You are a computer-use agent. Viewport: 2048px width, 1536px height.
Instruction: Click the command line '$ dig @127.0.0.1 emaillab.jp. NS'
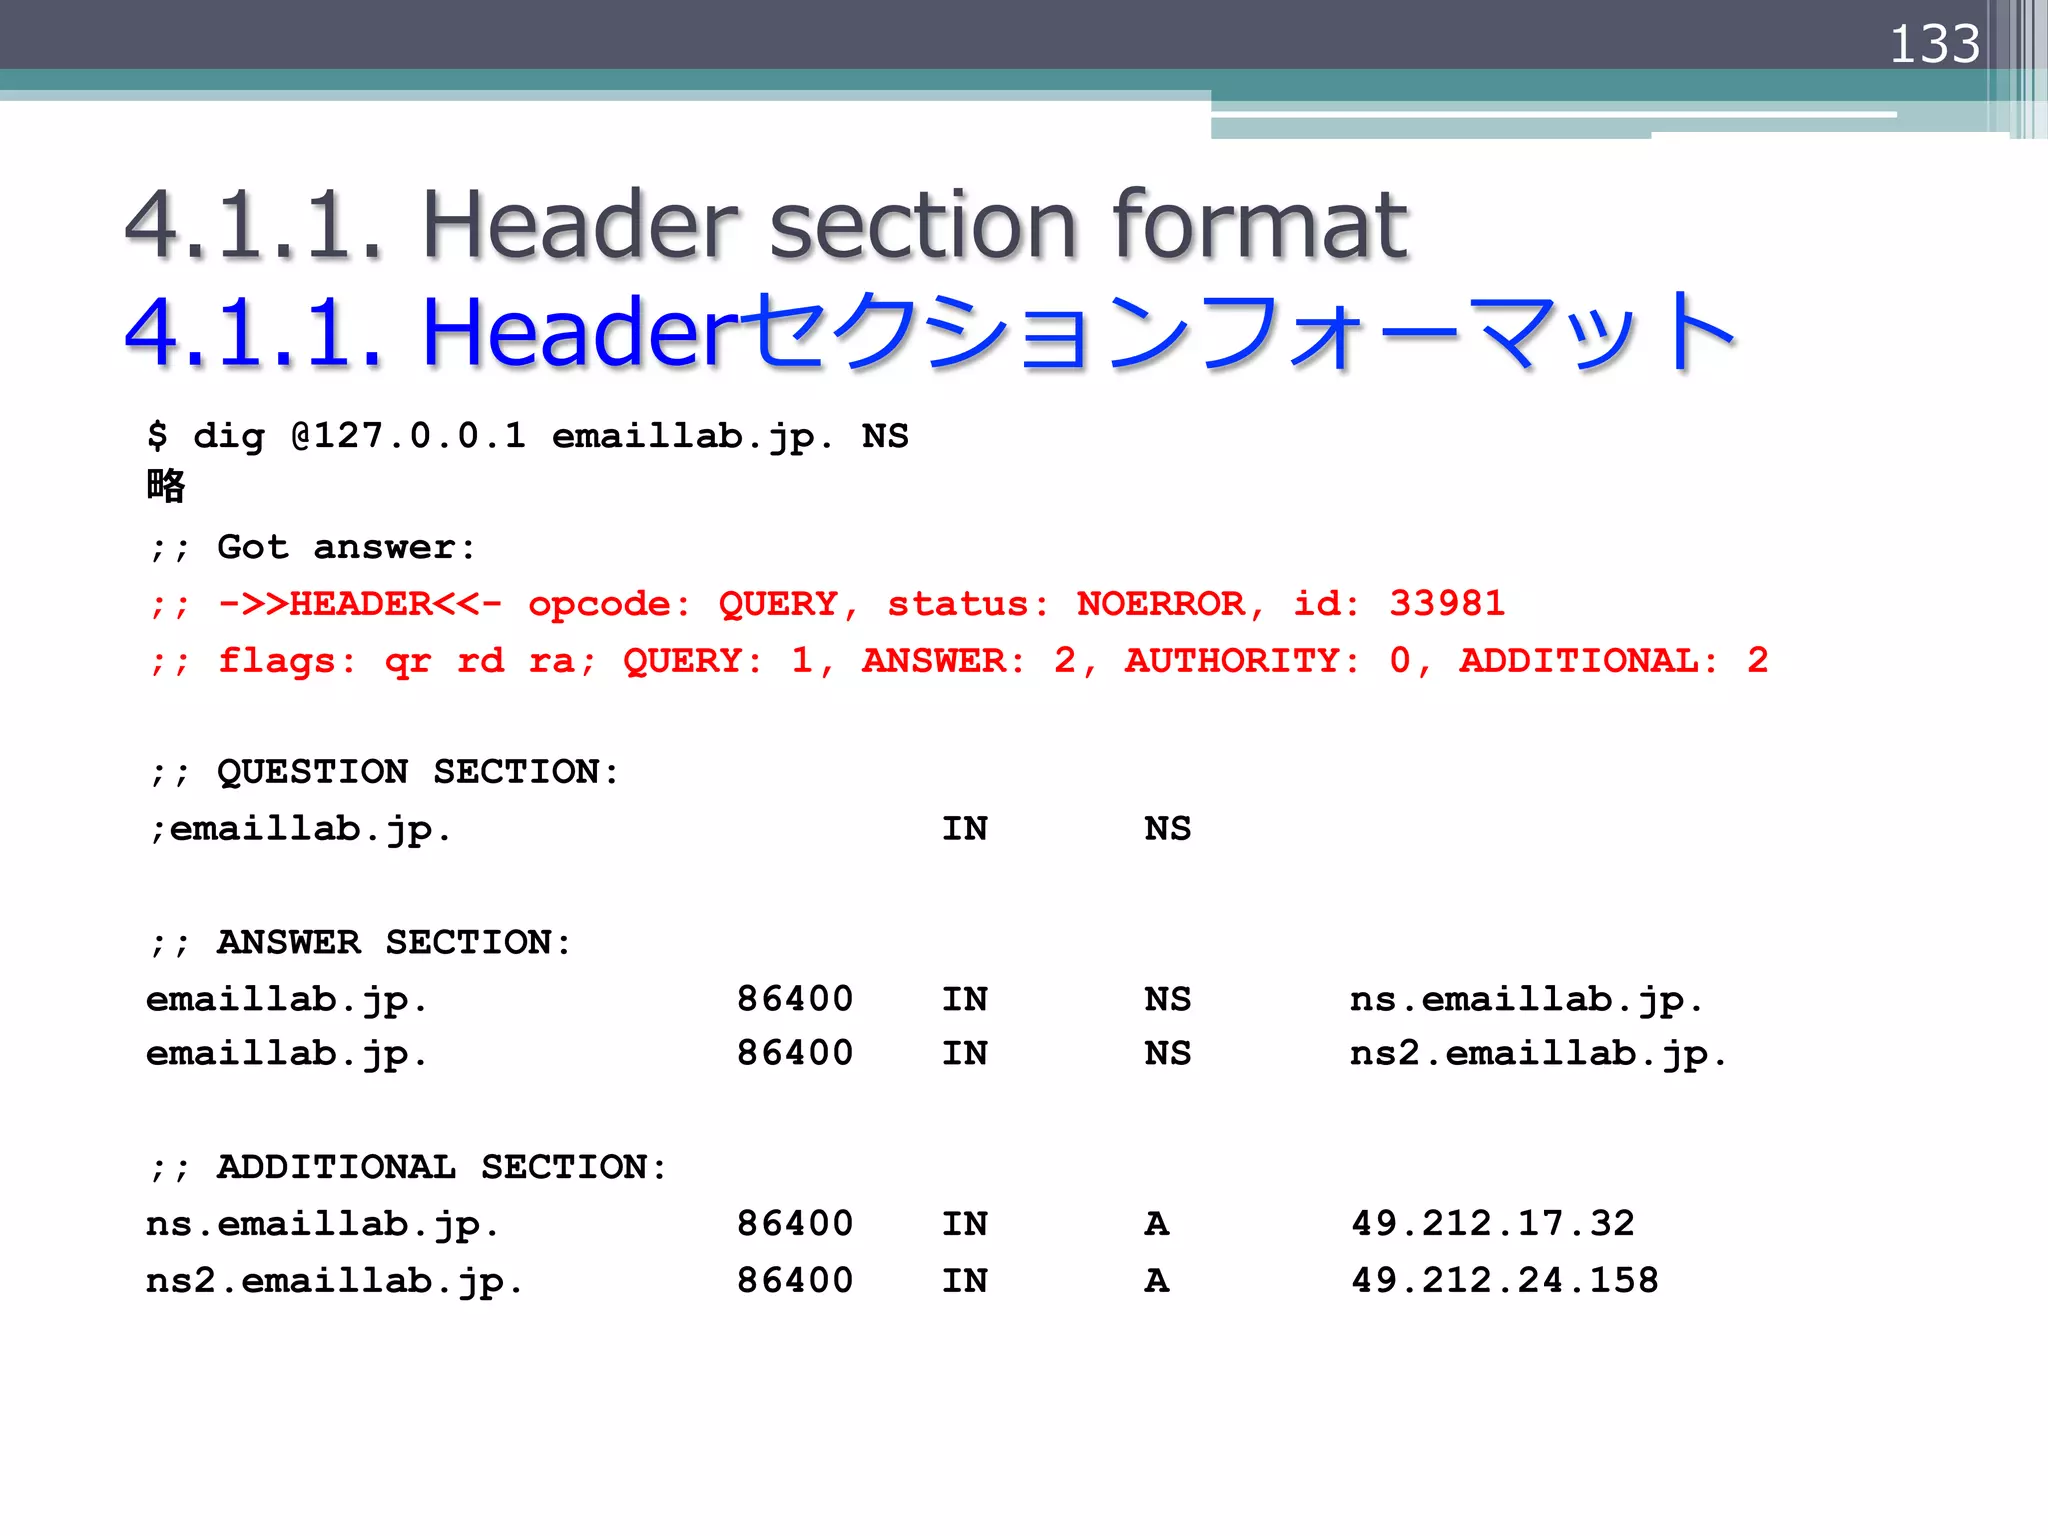528,436
